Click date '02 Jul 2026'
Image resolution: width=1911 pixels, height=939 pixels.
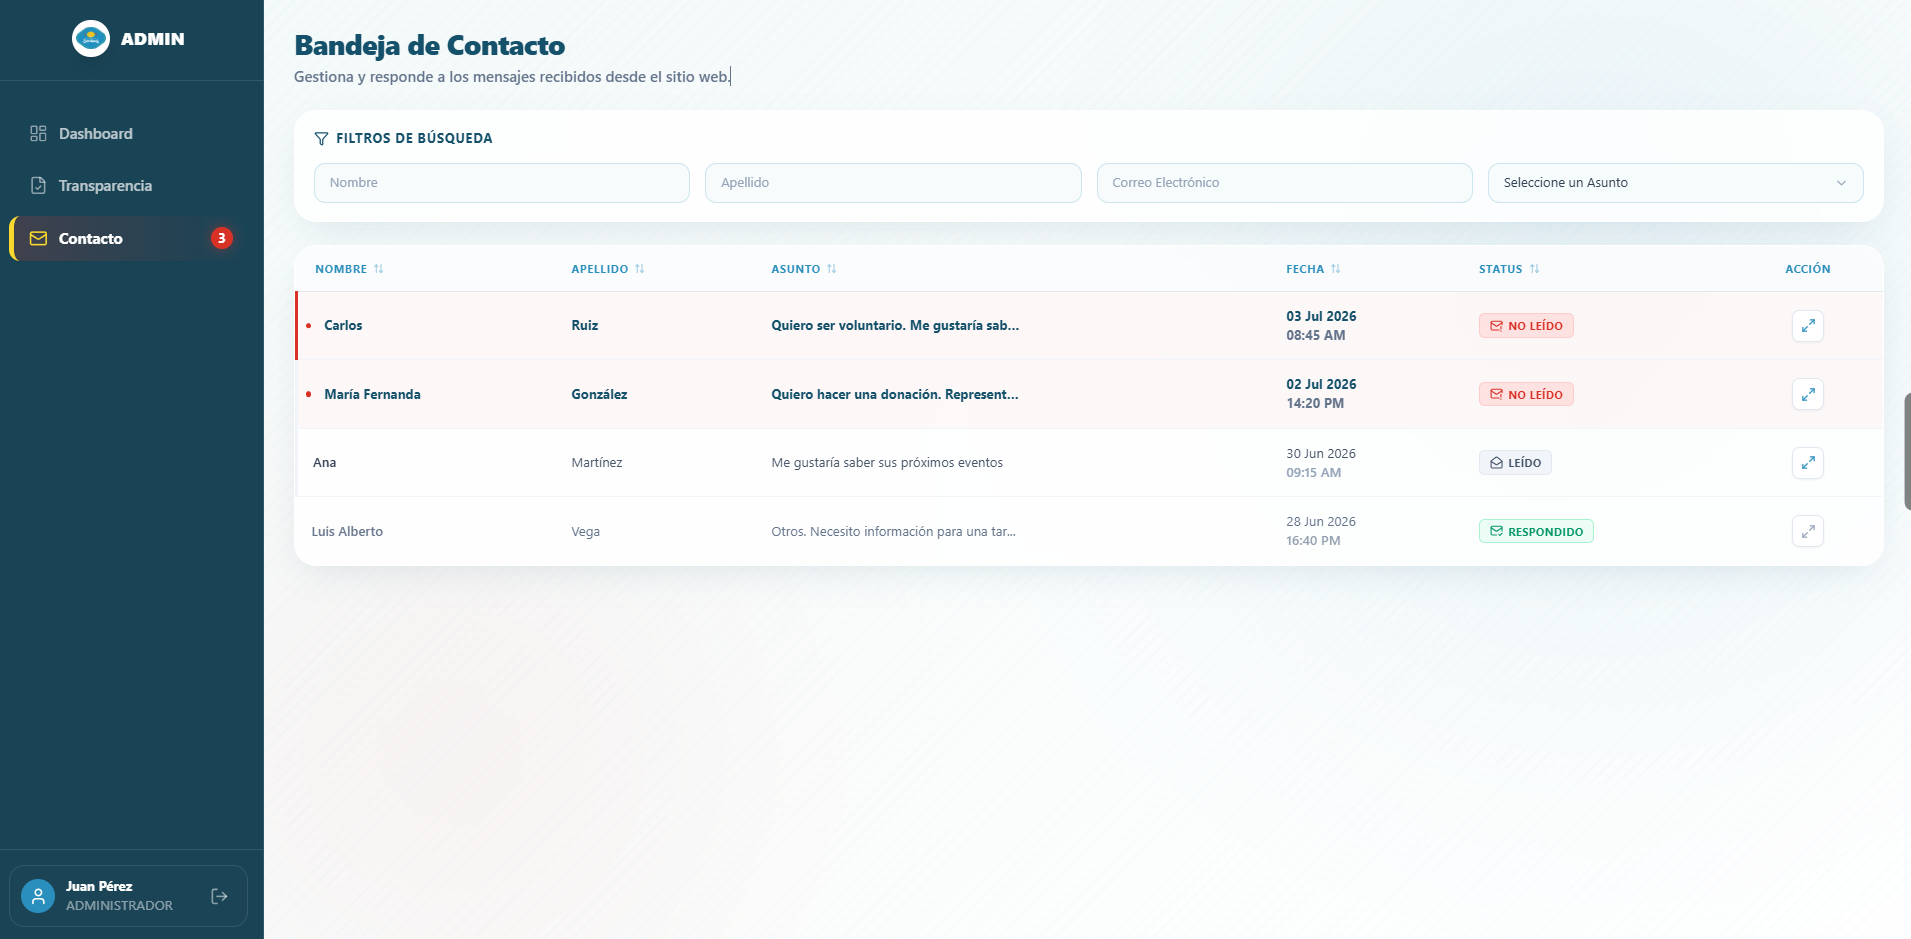coord(1321,384)
